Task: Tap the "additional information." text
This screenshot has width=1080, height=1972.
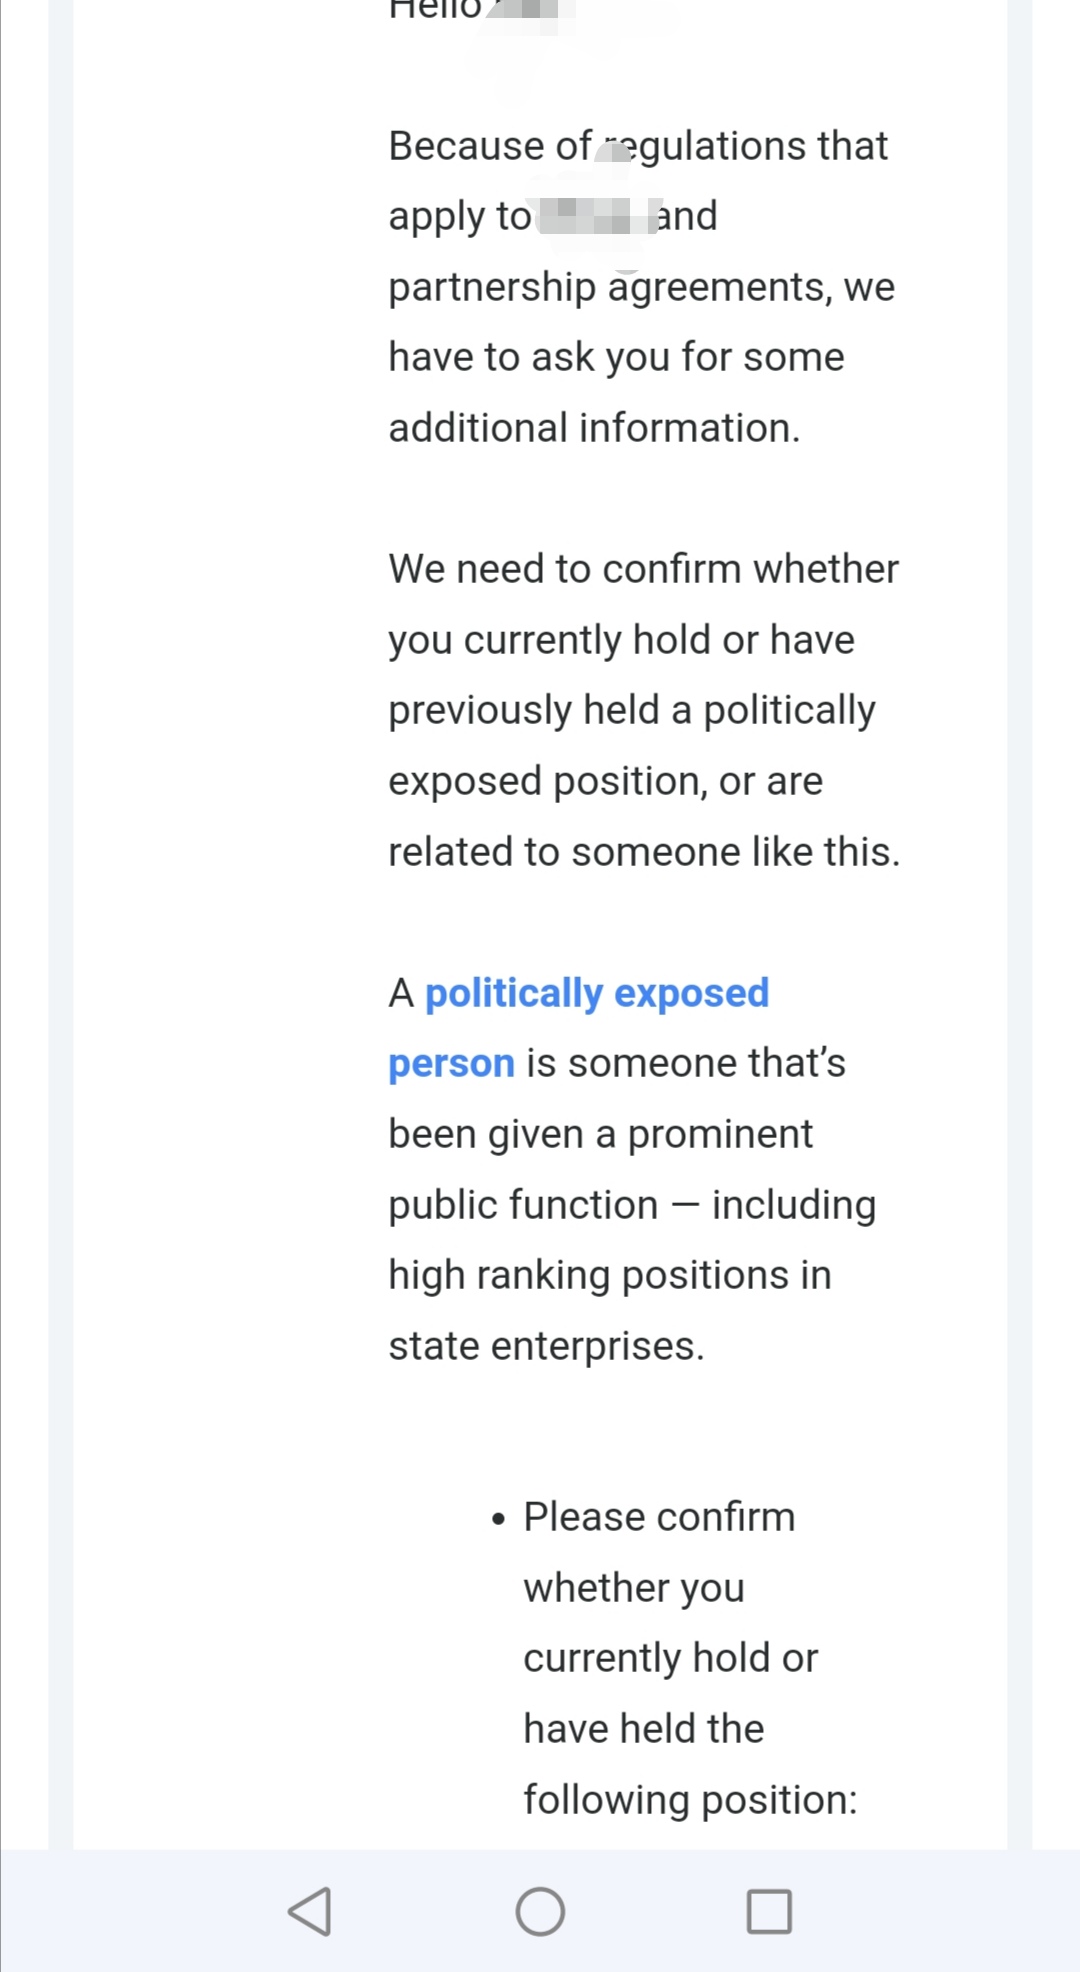Action: click(x=594, y=428)
